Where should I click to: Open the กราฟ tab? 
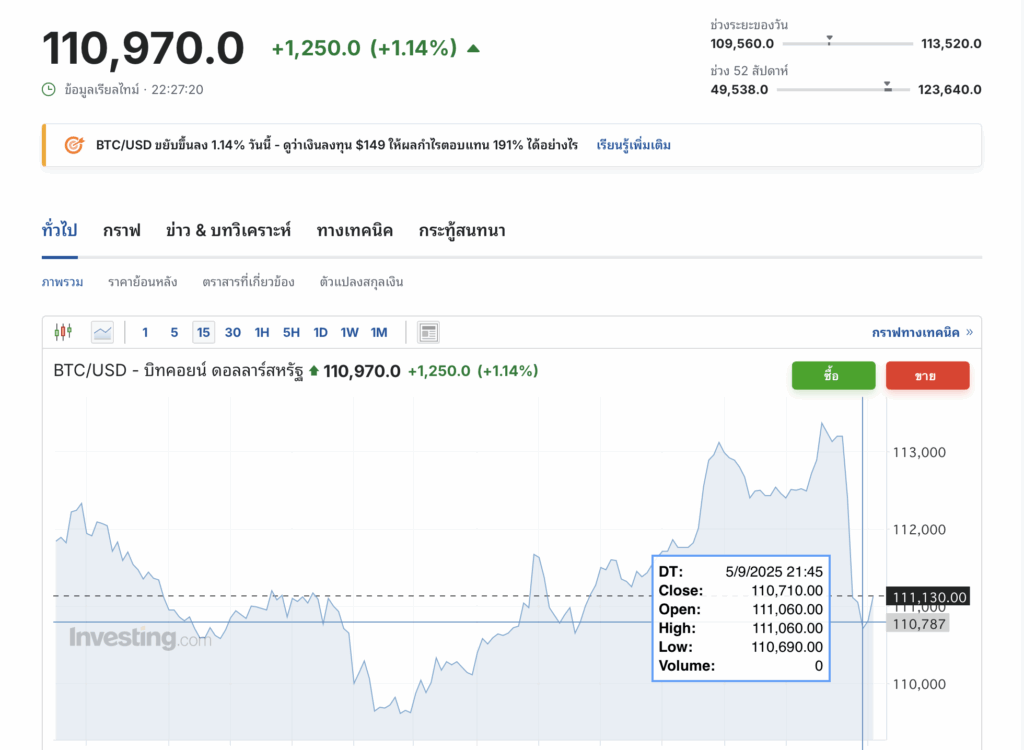coord(121,230)
